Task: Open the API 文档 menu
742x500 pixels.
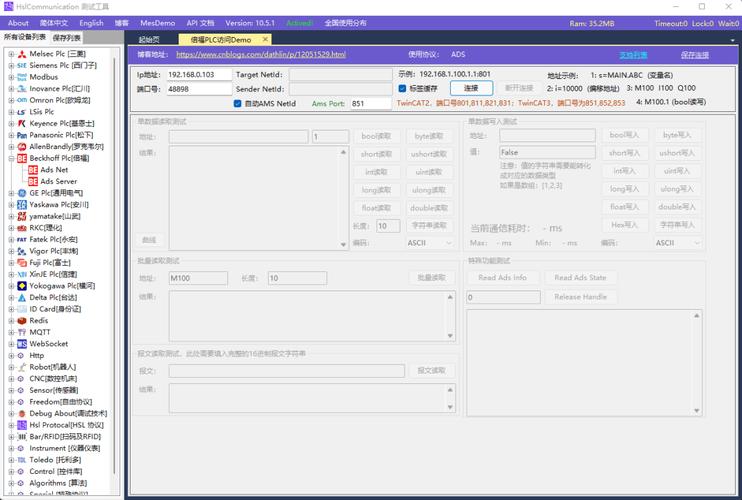Action: 200,23
